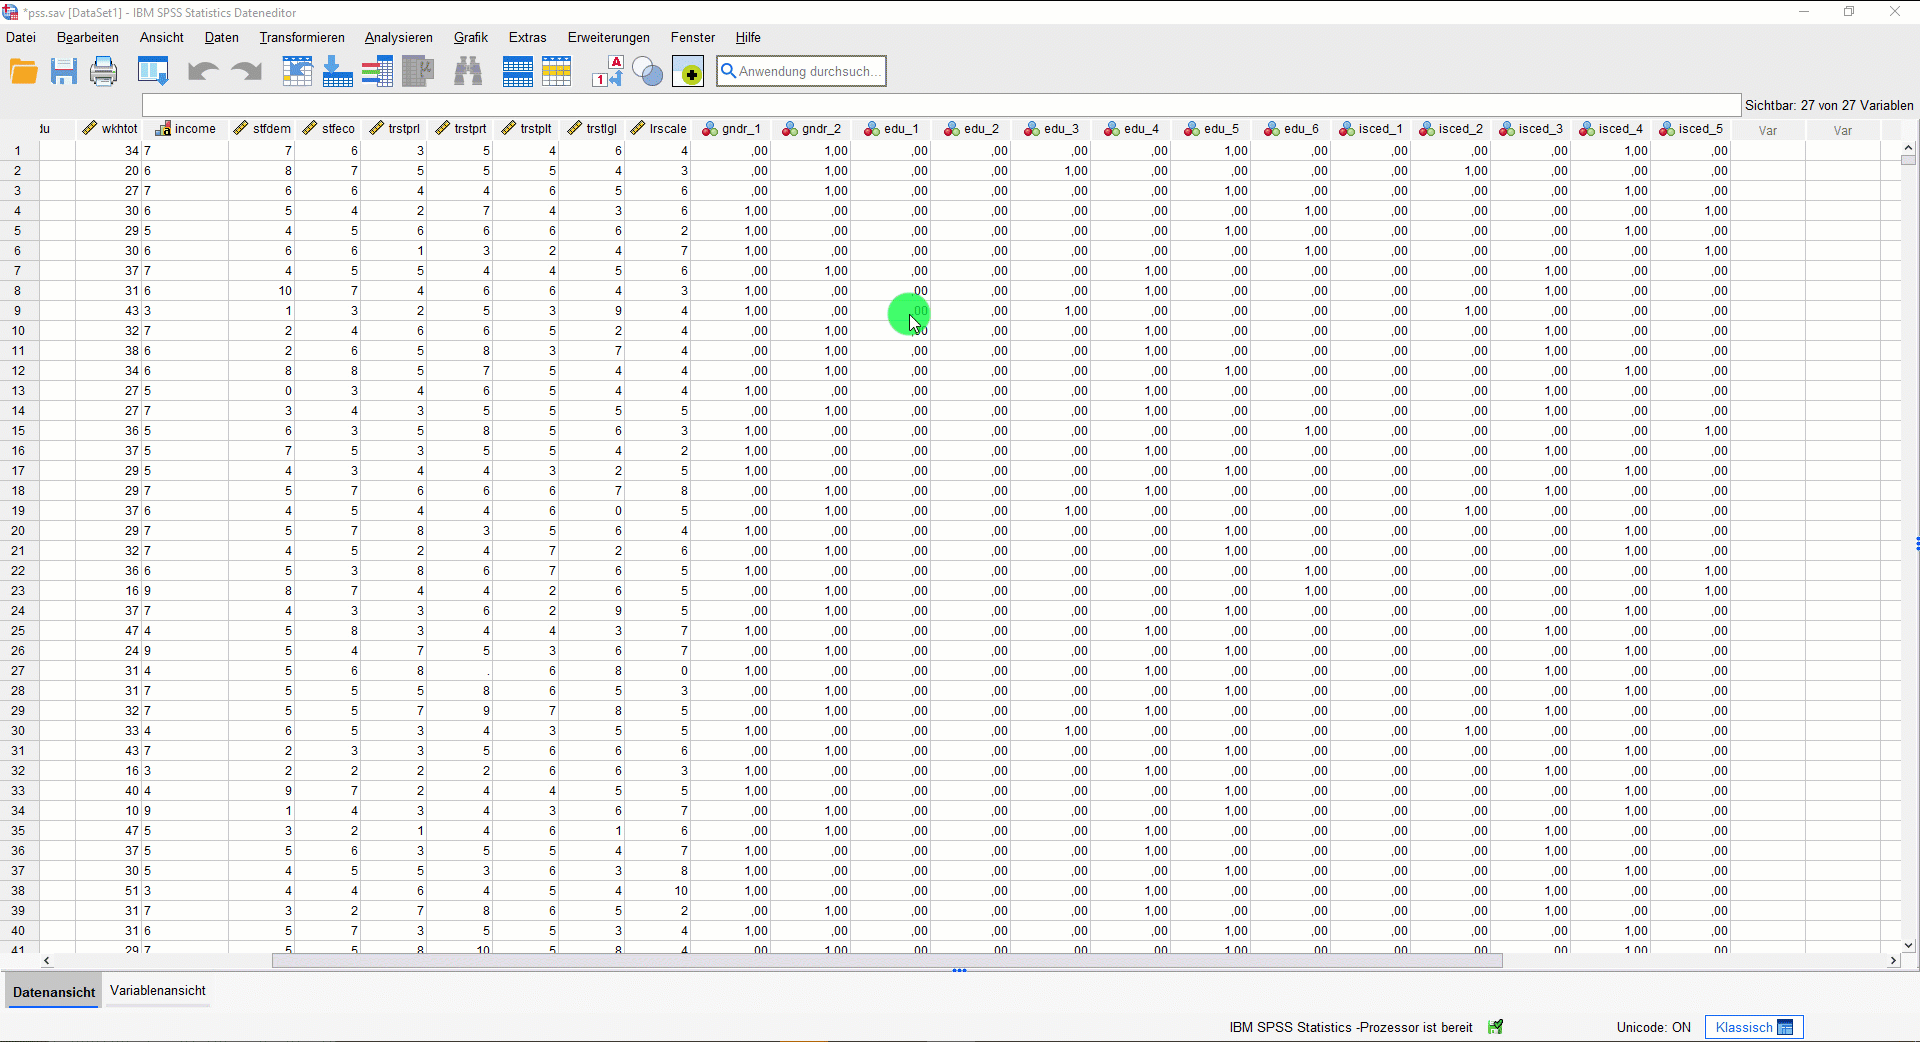Click the vertical scrollbar down arrow
Image resolution: width=1920 pixels, height=1042 pixels.
point(1908,945)
